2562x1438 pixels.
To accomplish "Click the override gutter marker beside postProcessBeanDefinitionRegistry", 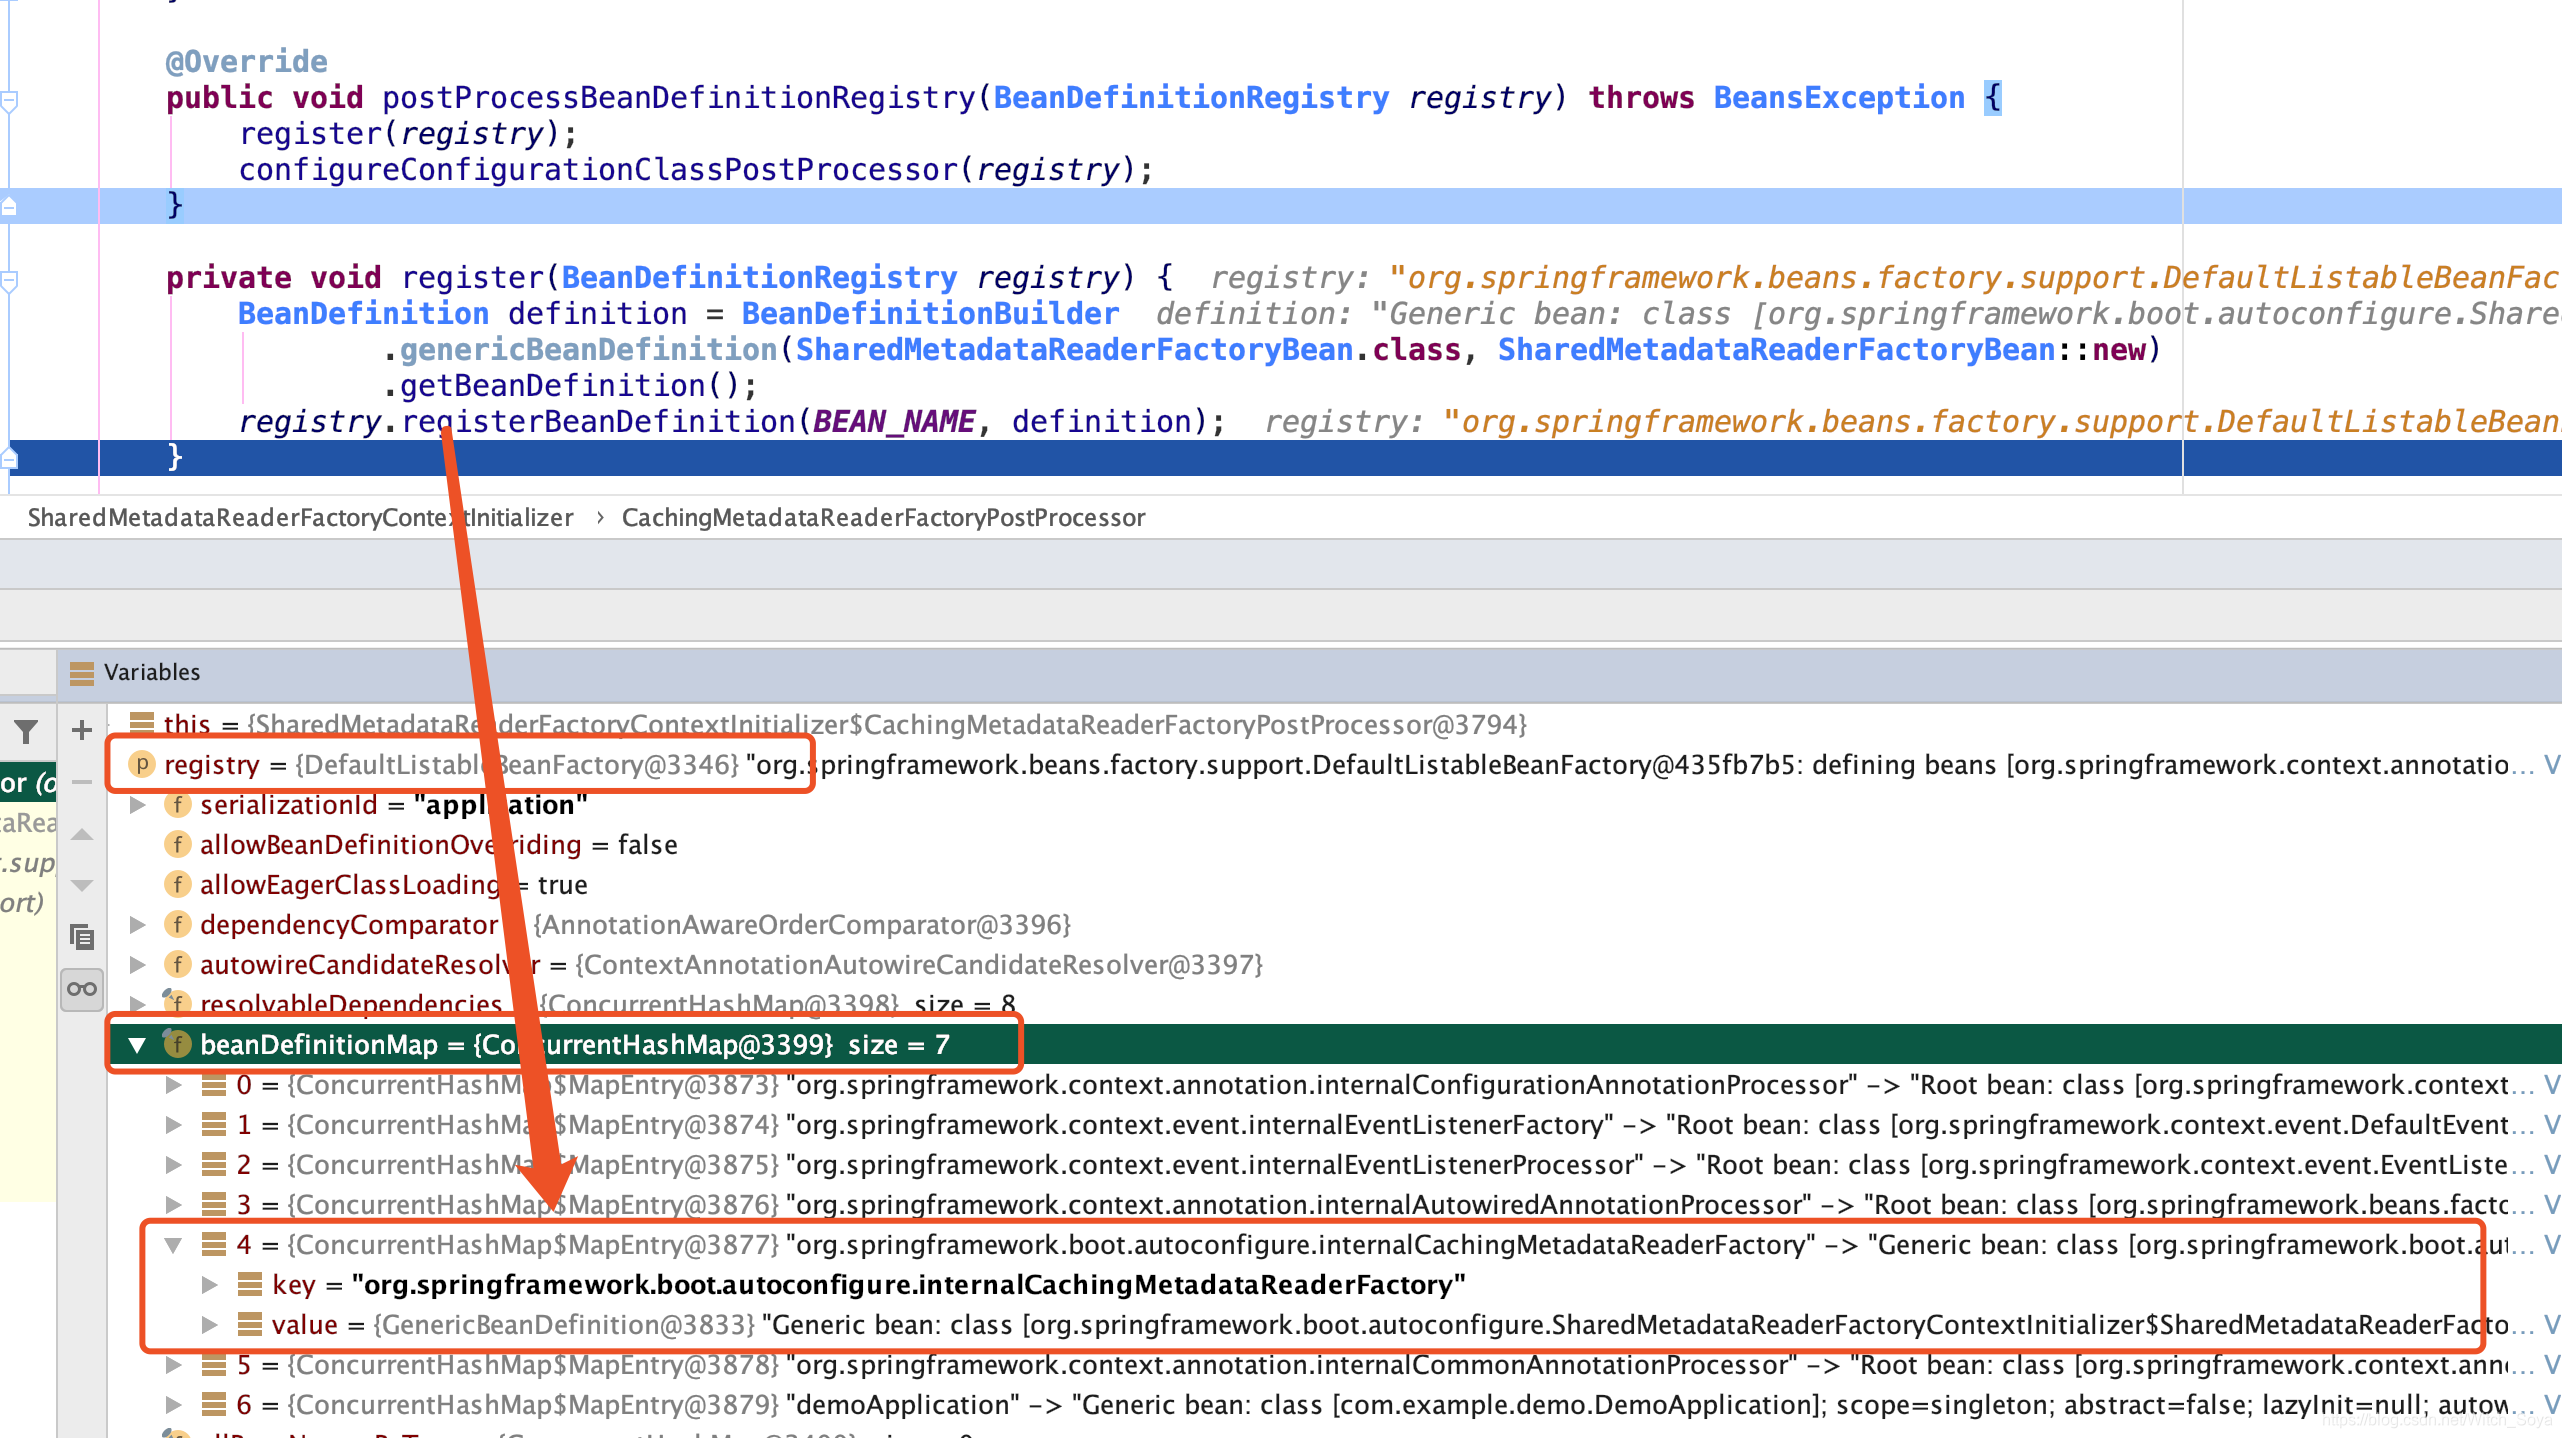I will pyautogui.click(x=10, y=100).
